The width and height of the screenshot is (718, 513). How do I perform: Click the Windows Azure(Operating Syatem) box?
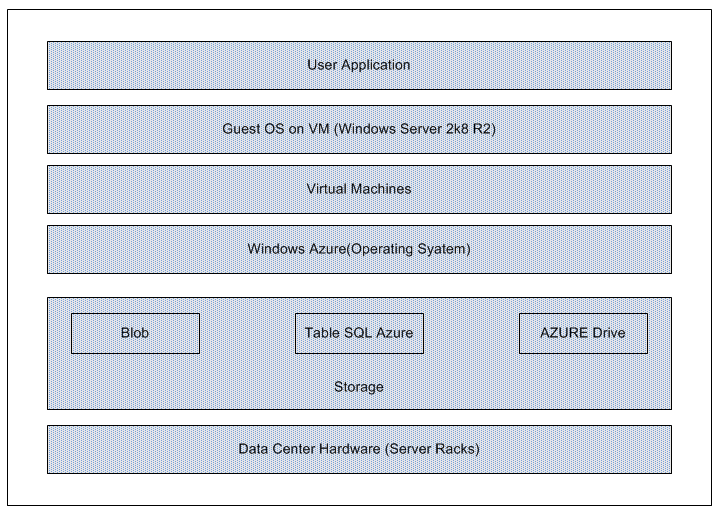[x=359, y=250]
